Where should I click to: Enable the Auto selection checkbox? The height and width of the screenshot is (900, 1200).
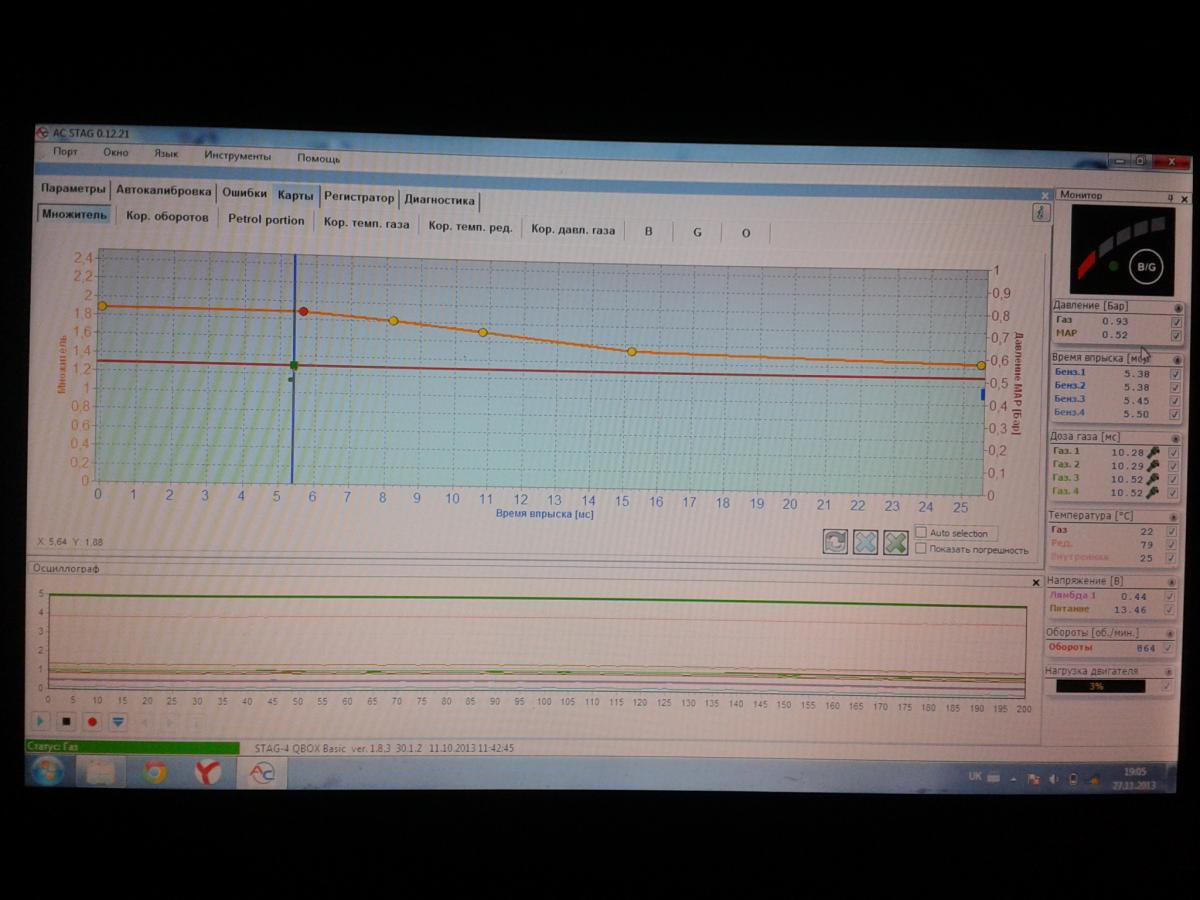921,533
